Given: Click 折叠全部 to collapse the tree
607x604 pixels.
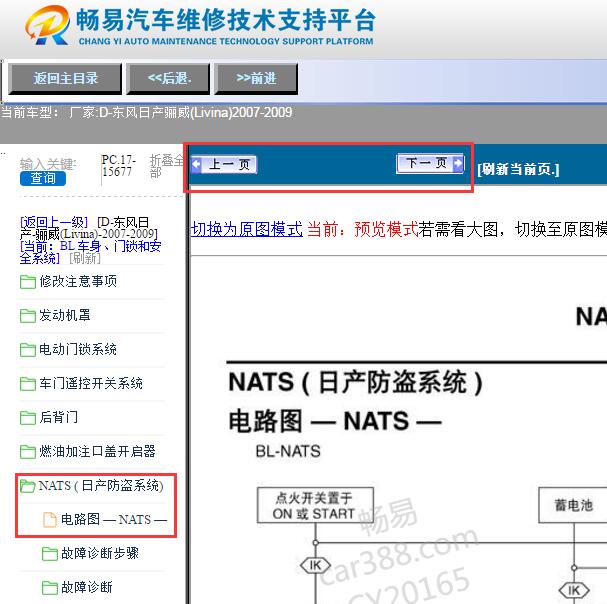Looking at the screenshot, I should [166, 166].
